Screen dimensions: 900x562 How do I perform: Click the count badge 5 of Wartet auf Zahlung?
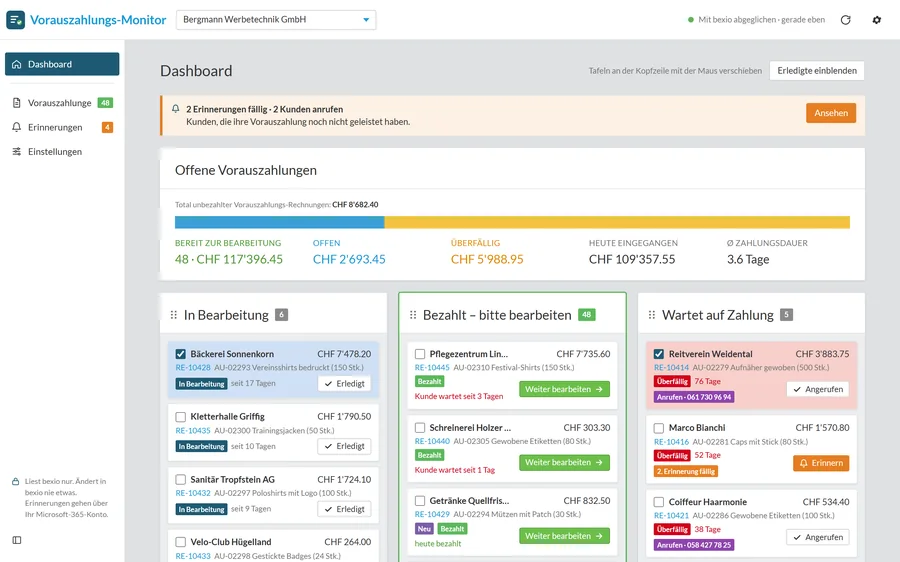786,315
